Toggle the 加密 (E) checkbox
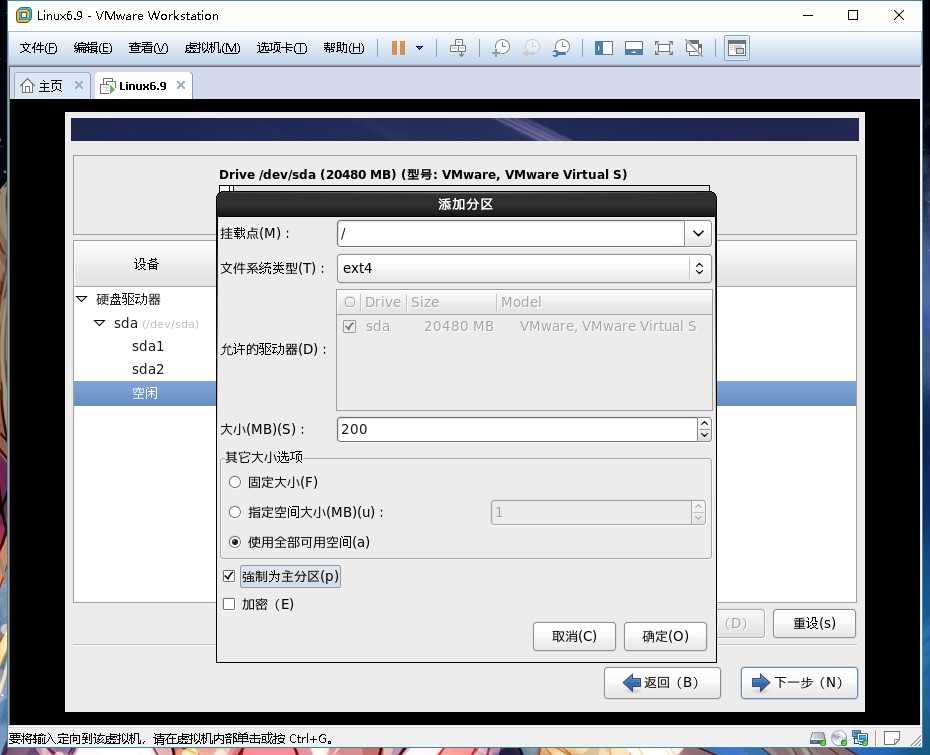The height and width of the screenshot is (755, 930). click(x=229, y=604)
